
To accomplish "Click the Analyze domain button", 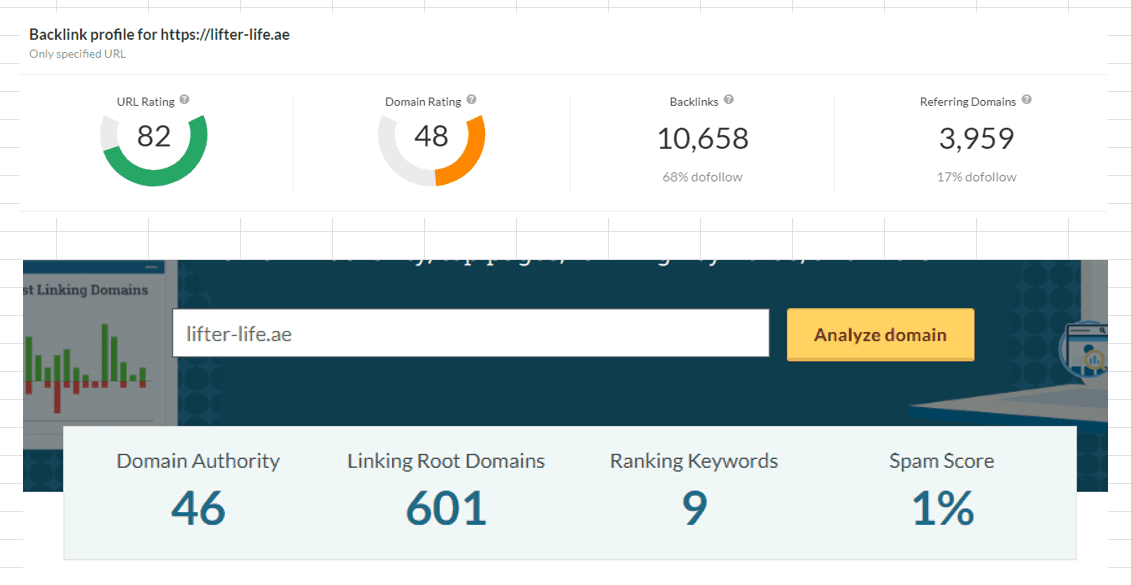I will click(880, 335).
